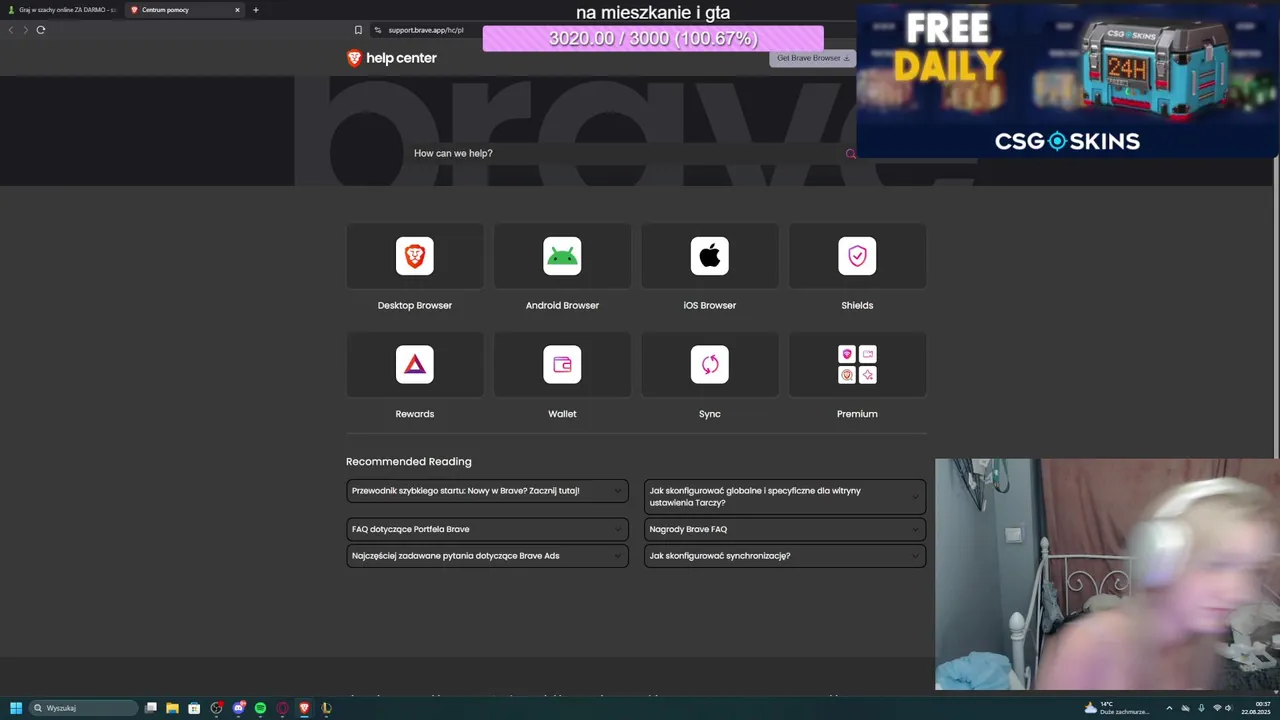The image size is (1280, 720).
Task: Open the Shields help category
Action: (857, 256)
